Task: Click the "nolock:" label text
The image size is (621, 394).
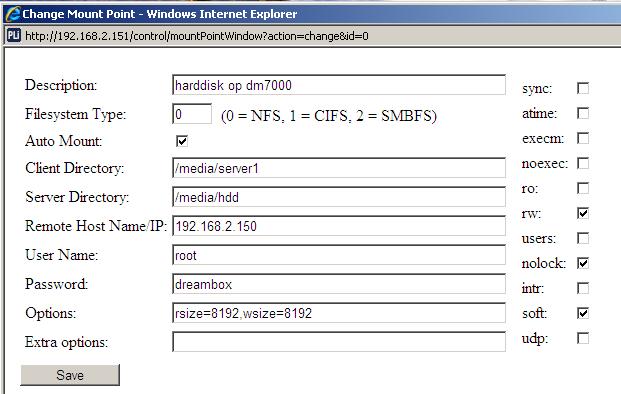Action: pos(544,263)
